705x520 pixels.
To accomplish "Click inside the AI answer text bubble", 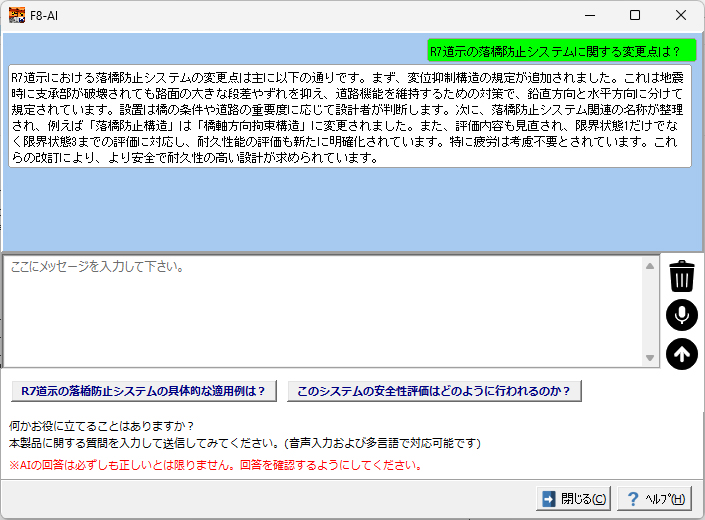I will click(350, 117).
